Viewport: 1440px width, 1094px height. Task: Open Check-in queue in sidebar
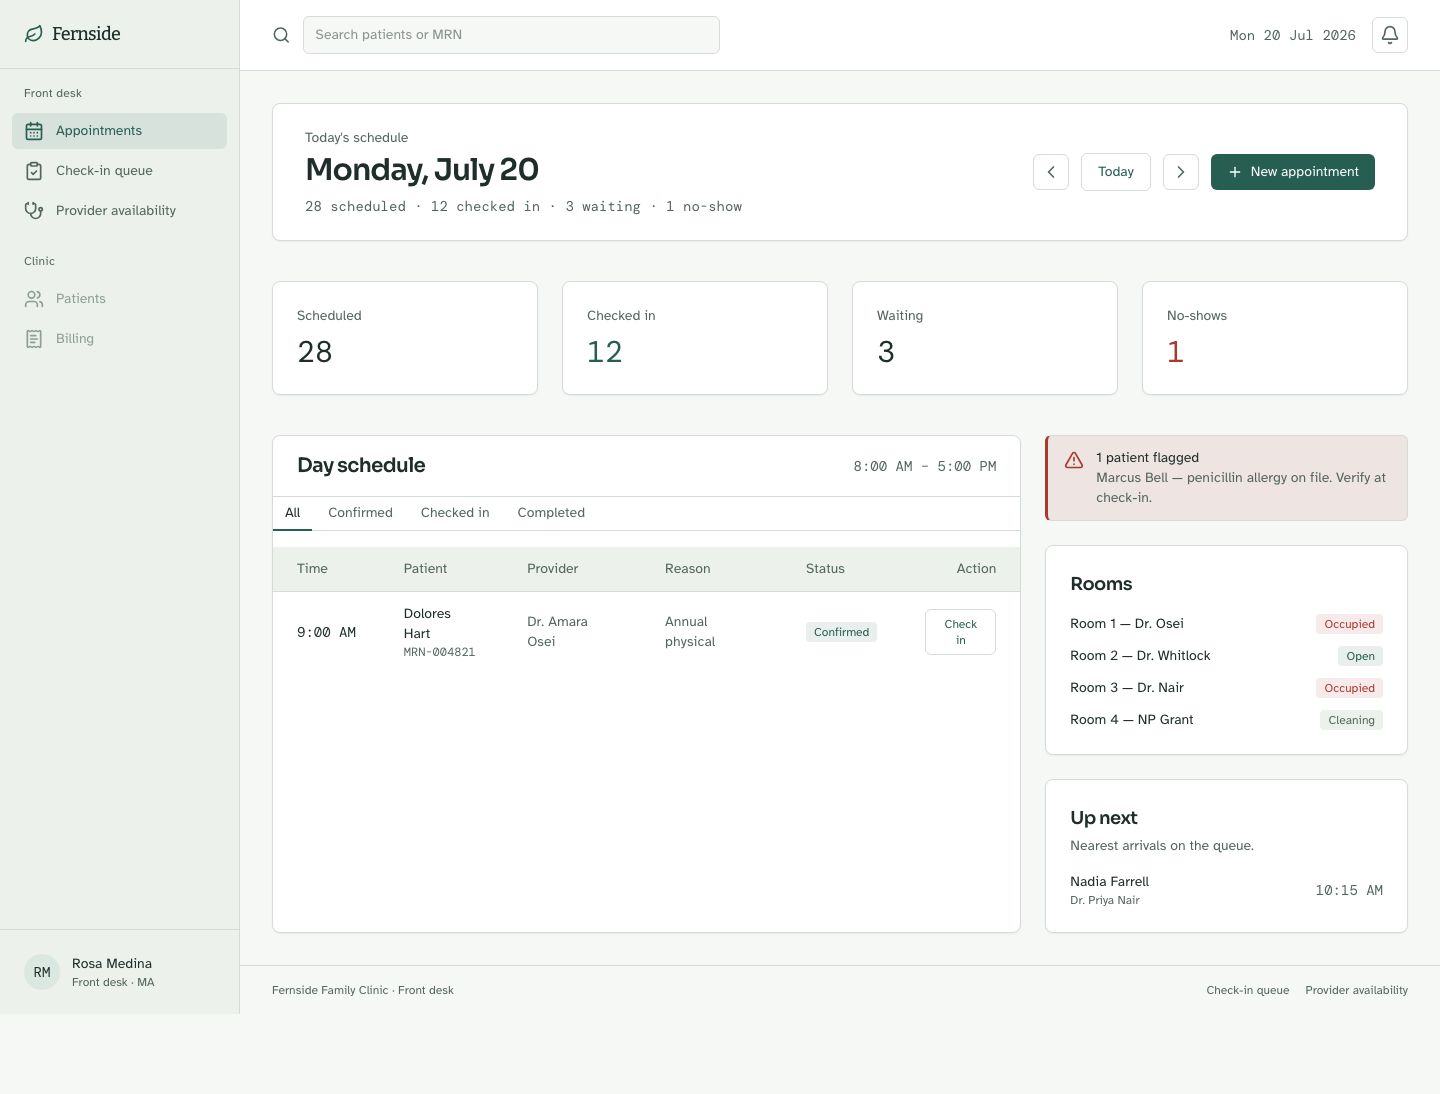pyautogui.click(x=120, y=171)
